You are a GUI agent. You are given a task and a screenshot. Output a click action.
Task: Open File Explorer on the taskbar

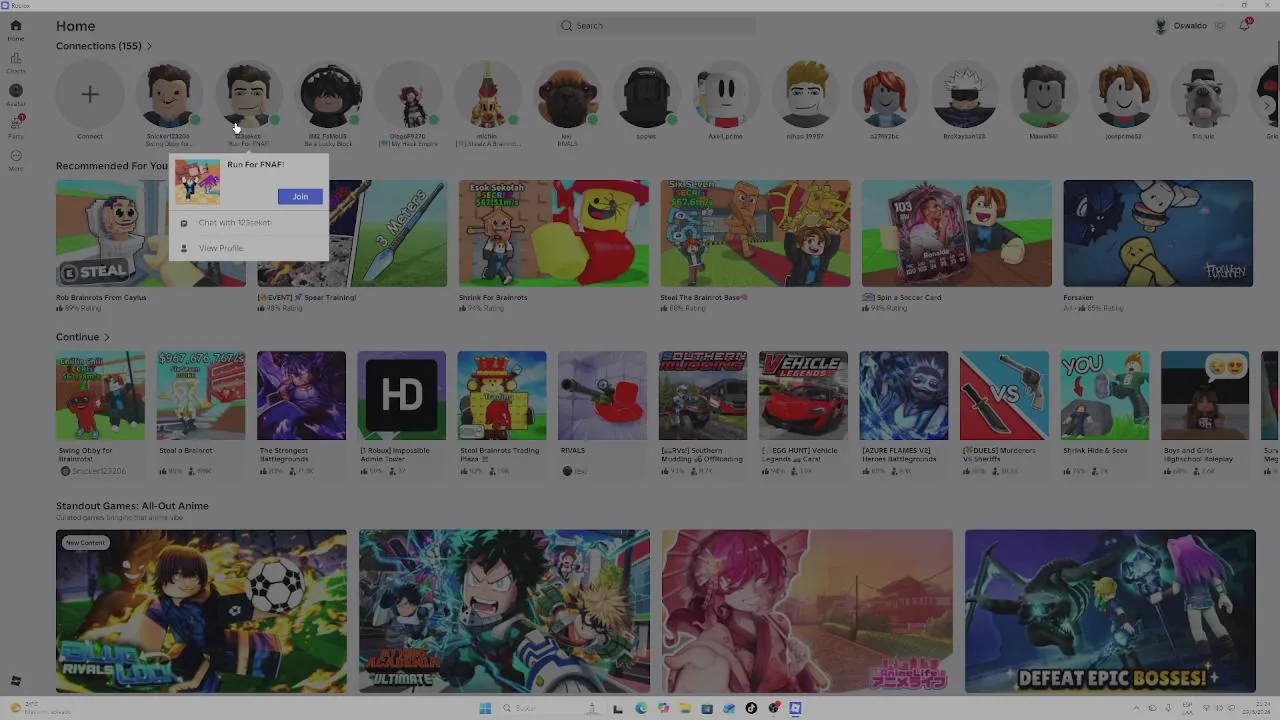click(x=685, y=708)
